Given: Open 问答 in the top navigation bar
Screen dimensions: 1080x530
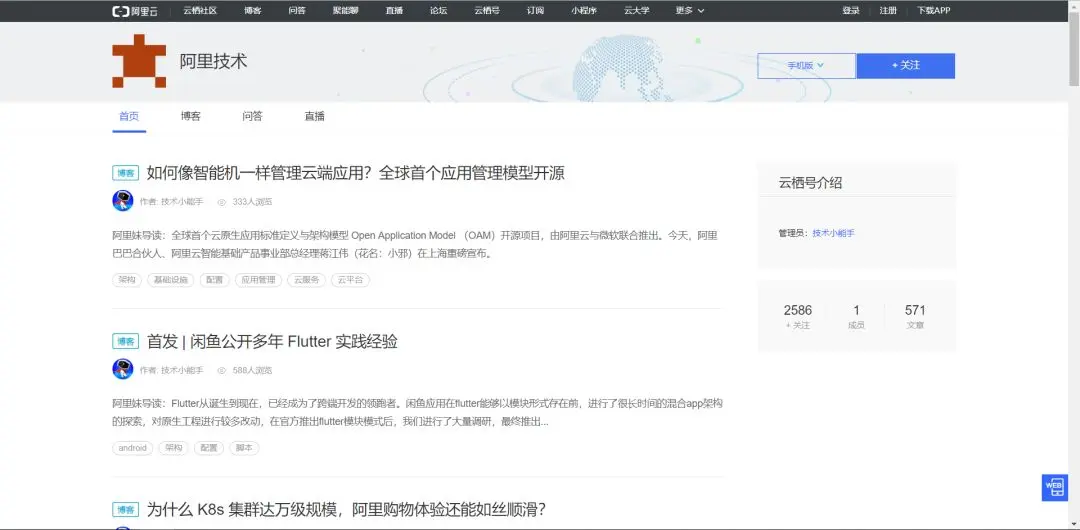Looking at the screenshot, I should (298, 10).
